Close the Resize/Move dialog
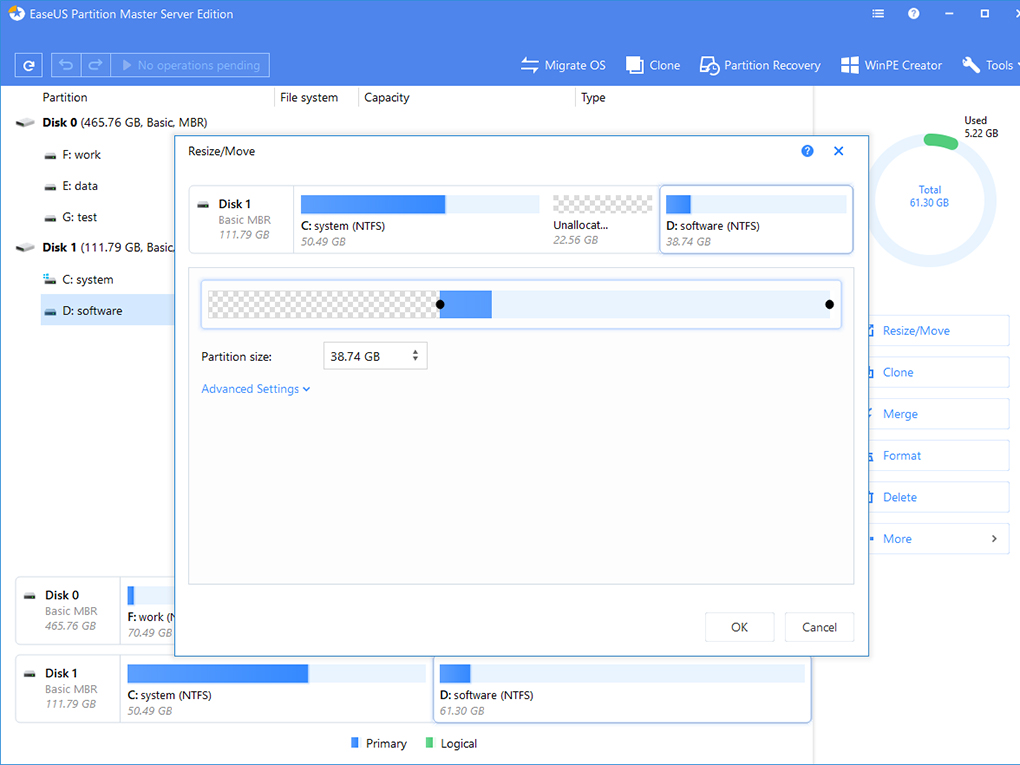1020x765 pixels. coord(839,151)
